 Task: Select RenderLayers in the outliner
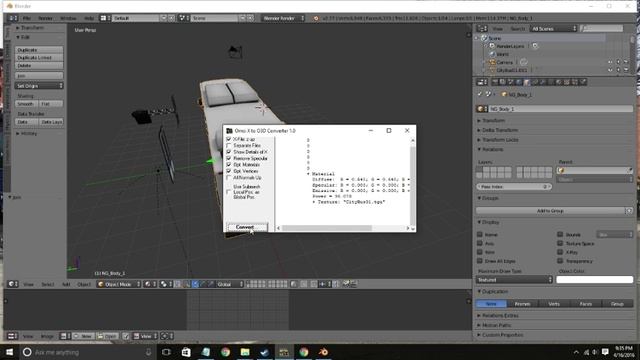[511, 46]
